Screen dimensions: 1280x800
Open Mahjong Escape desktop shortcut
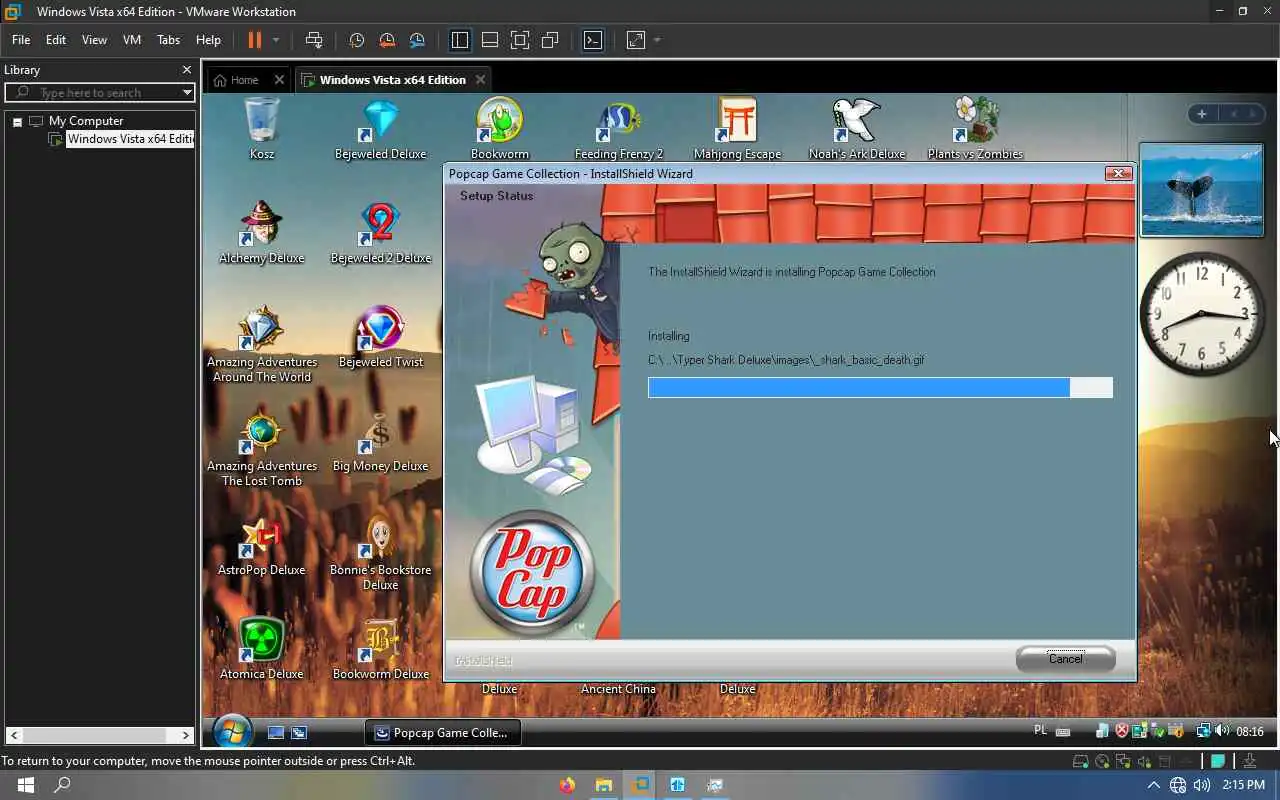click(x=737, y=128)
